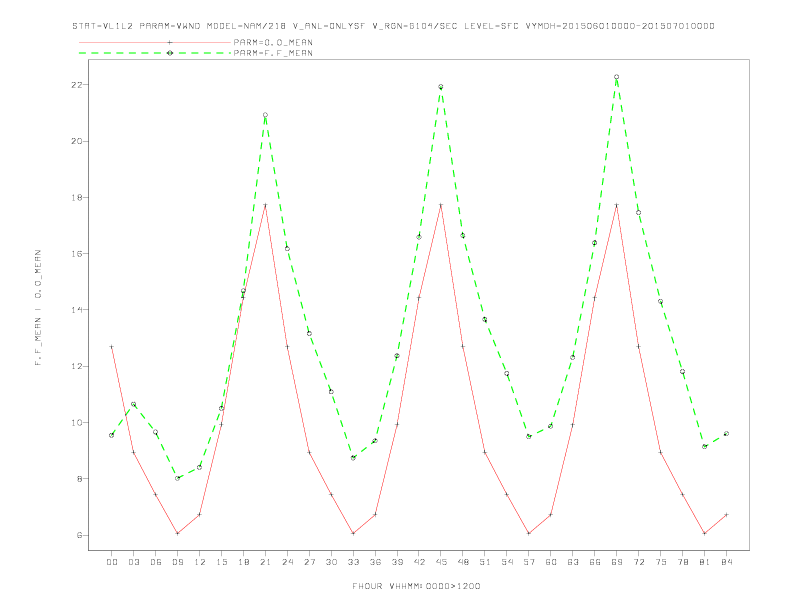Click the x-axis tick label 57
792x612 pixels.
point(529,562)
